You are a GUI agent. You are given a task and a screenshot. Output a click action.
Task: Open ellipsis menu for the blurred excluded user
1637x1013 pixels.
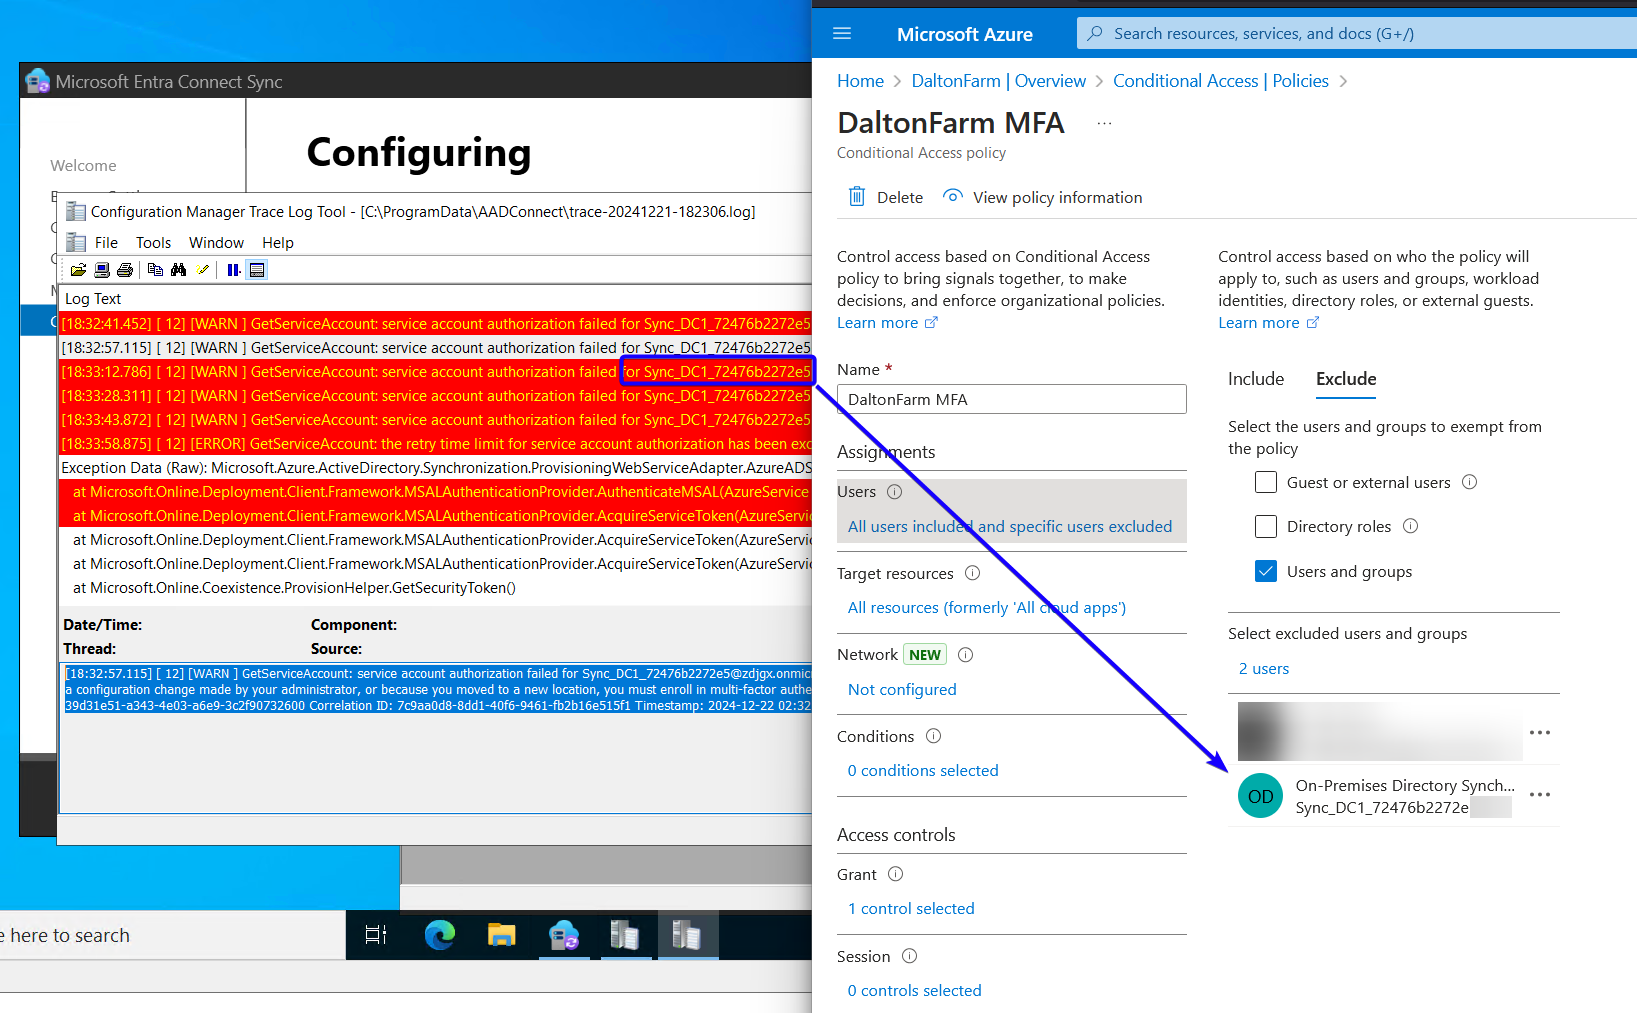click(1540, 733)
